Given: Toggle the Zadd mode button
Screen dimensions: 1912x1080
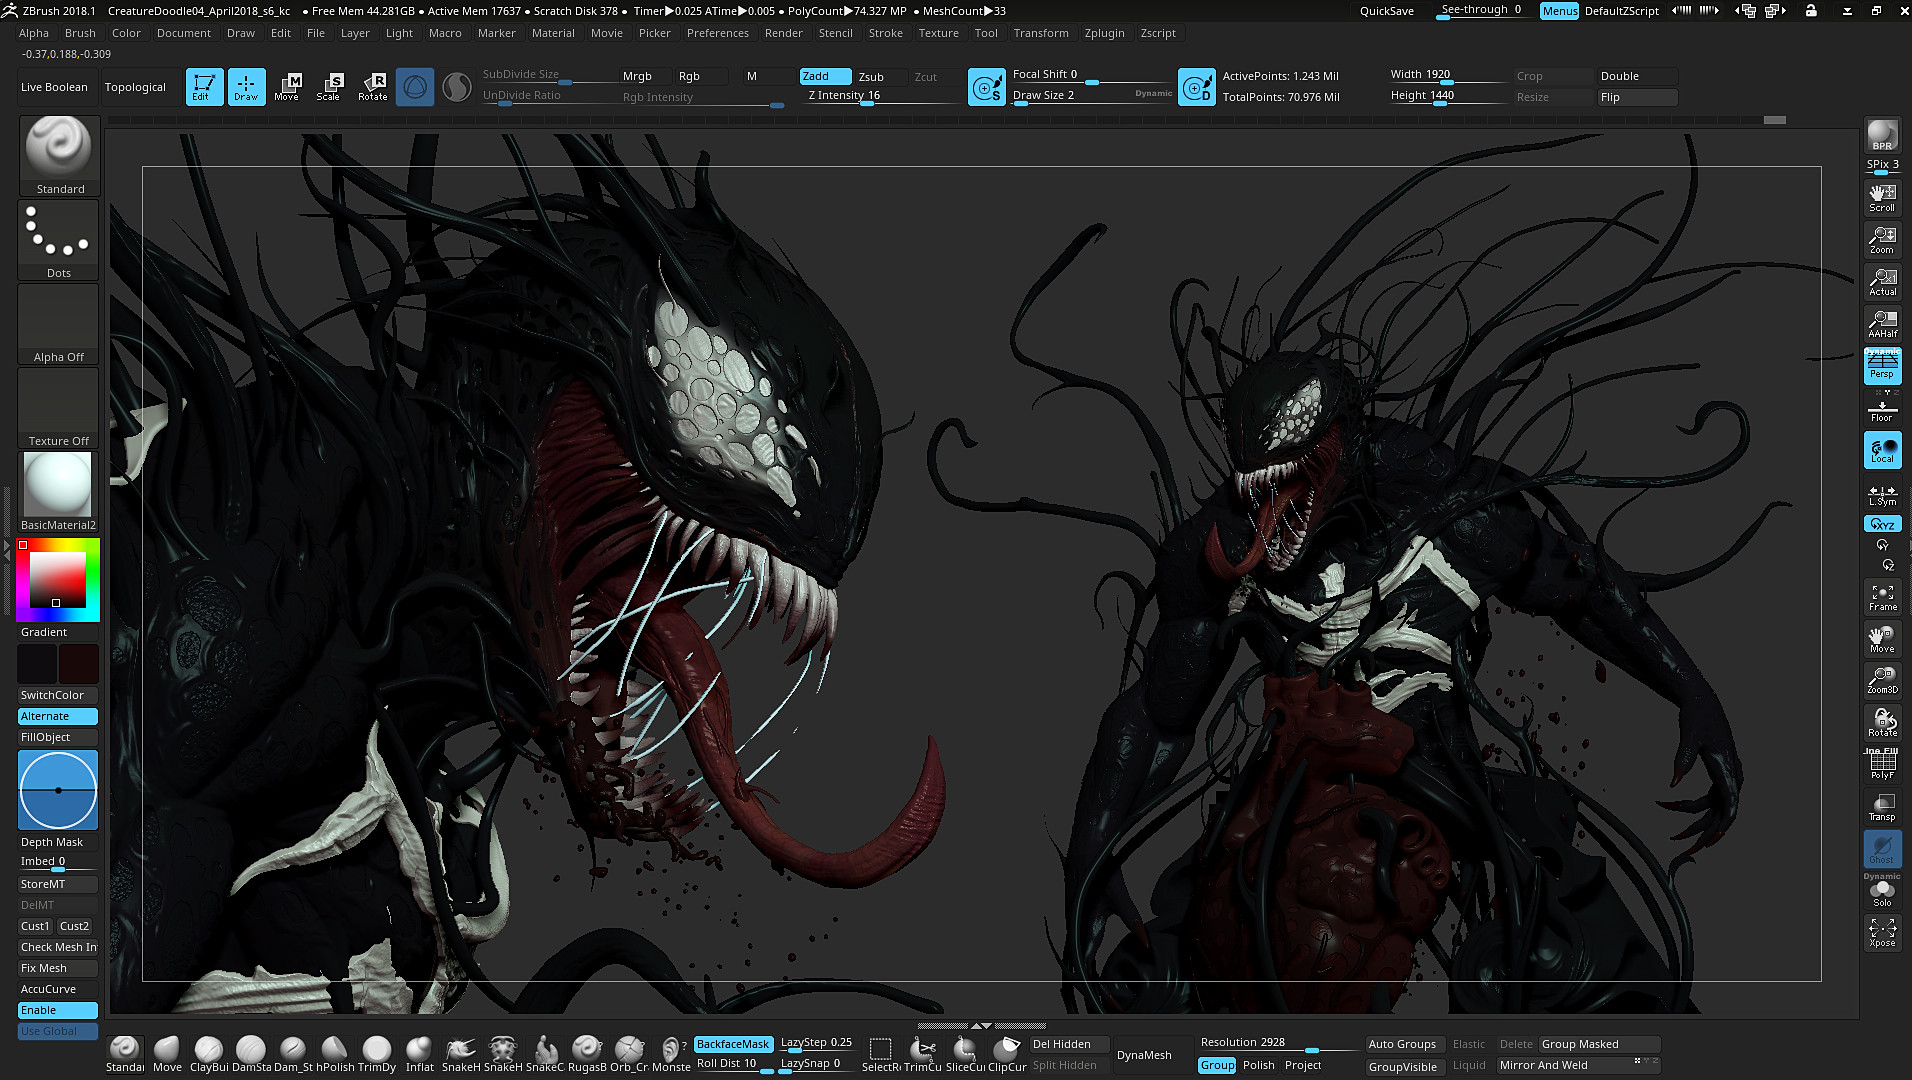Looking at the screenshot, I should click(x=825, y=76).
